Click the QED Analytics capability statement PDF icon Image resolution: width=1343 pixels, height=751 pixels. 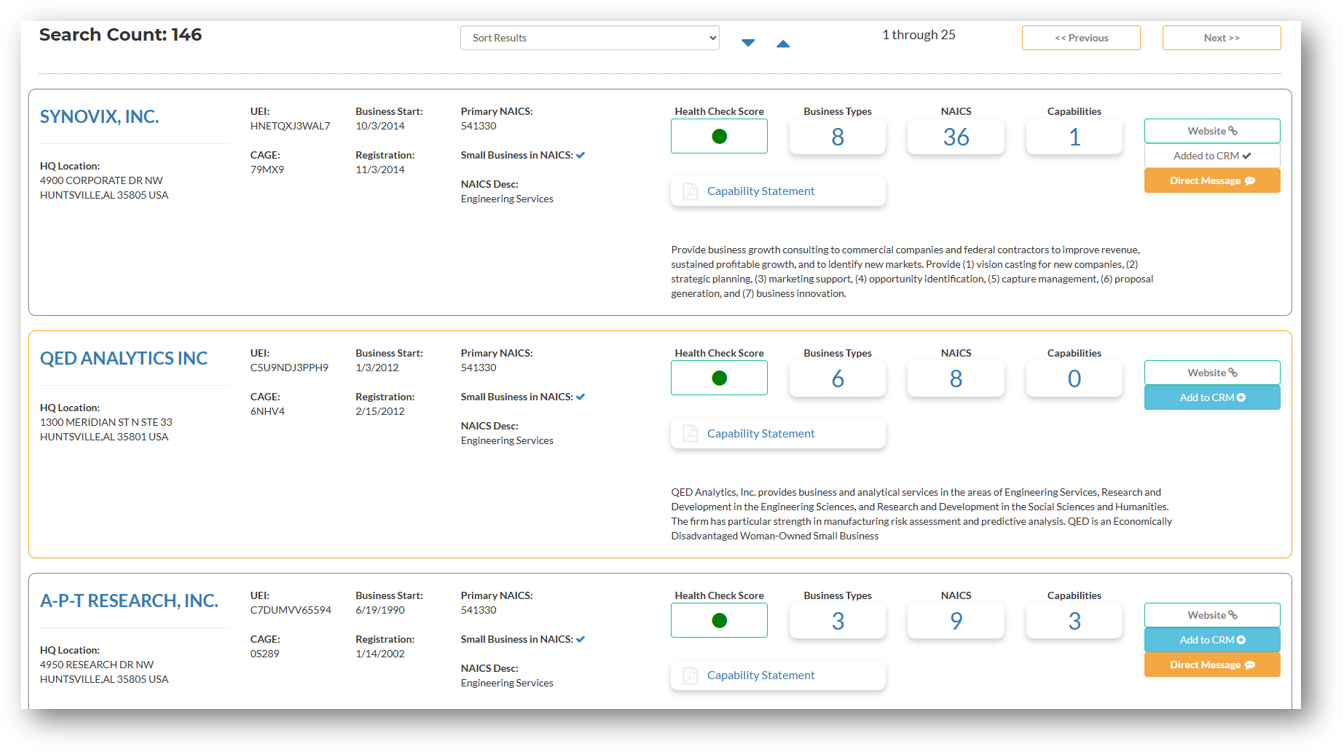pos(690,433)
